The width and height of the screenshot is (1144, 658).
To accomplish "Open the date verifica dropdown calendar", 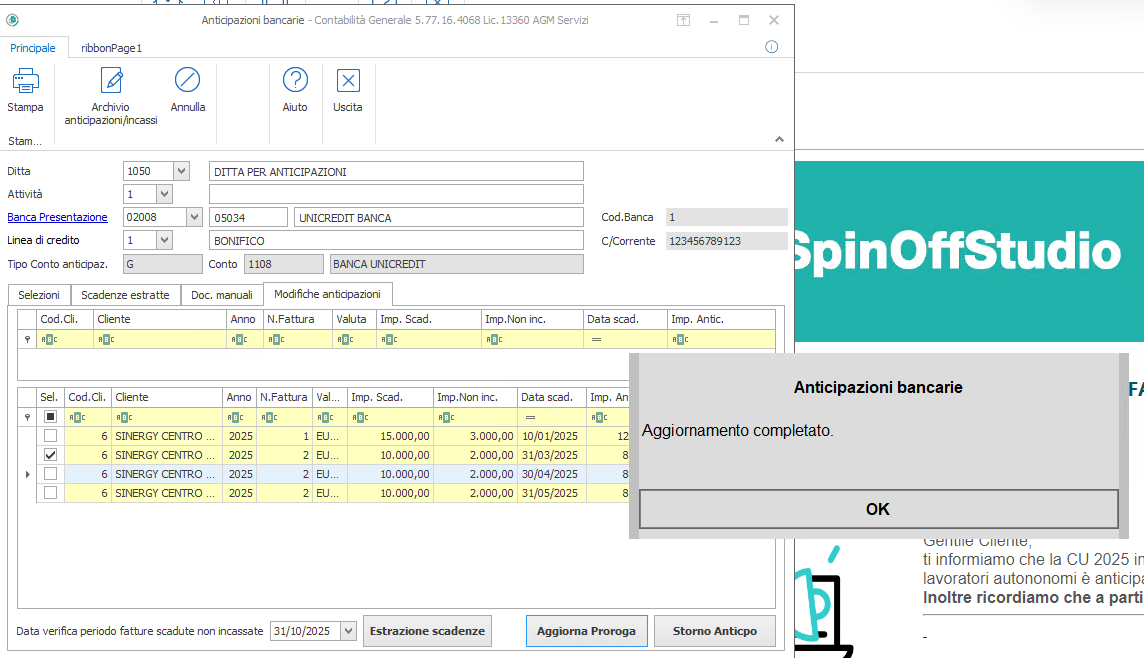I will (x=348, y=631).
